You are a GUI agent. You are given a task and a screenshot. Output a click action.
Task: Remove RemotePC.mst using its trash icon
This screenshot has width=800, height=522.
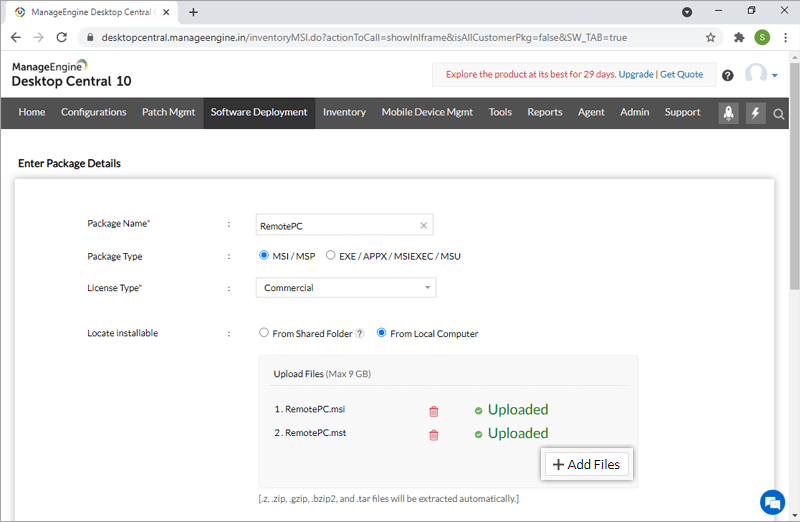point(434,435)
